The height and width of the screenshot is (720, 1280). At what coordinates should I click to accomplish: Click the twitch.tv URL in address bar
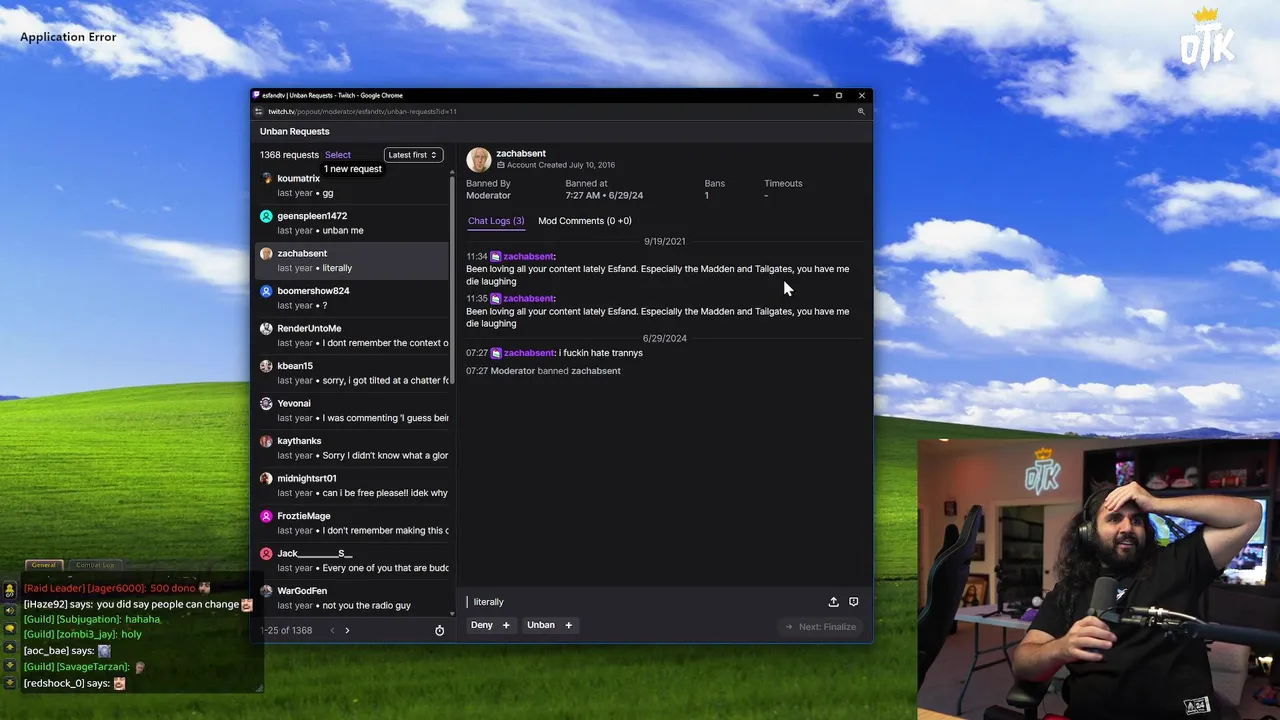pos(362,112)
